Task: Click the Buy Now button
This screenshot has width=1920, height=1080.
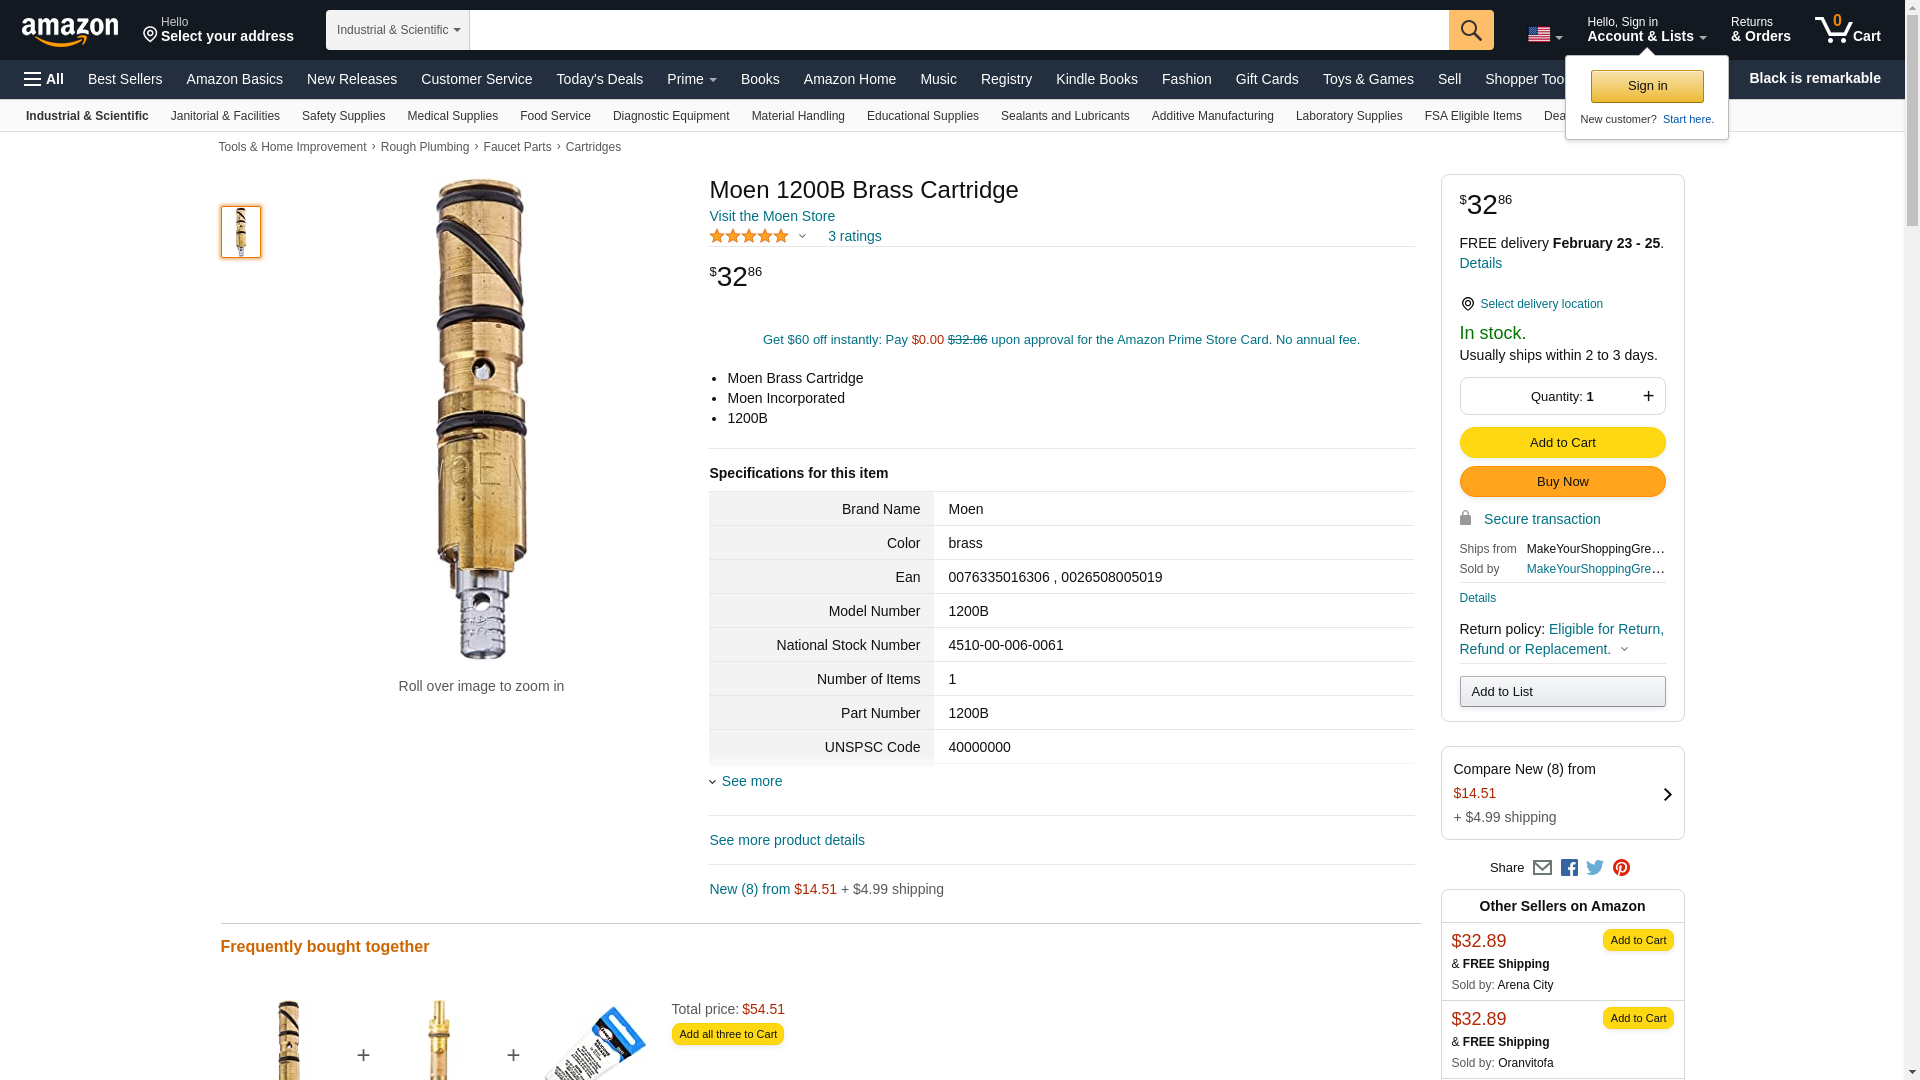Action: pyautogui.click(x=1562, y=482)
